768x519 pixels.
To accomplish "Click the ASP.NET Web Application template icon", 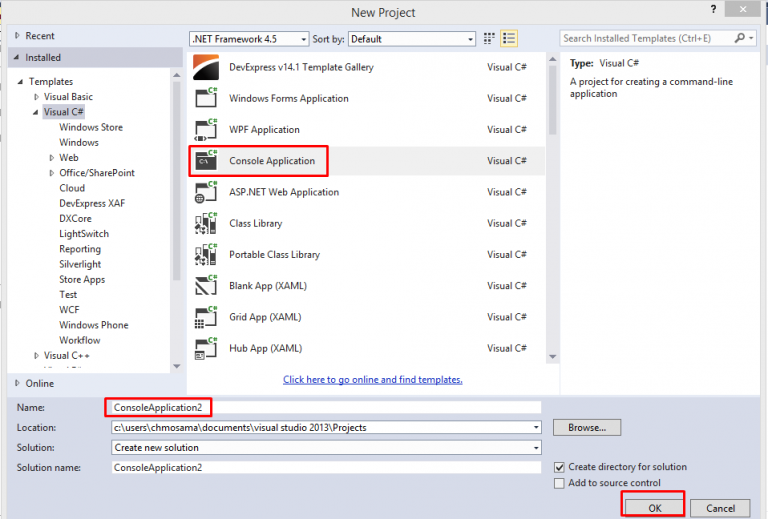I will (x=206, y=192).
